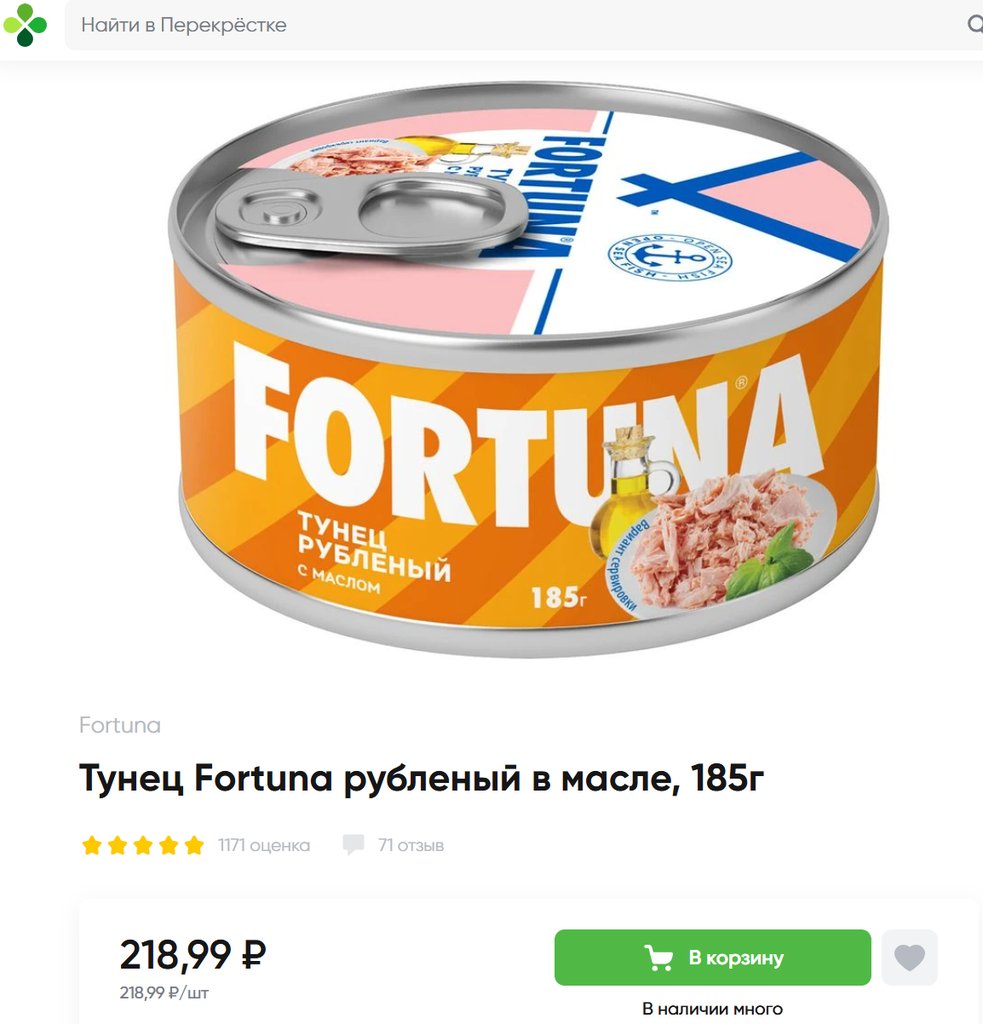Toggle the heart favorite button
The height and width of the screenshot is (1024, 983).
pos(909,957)
